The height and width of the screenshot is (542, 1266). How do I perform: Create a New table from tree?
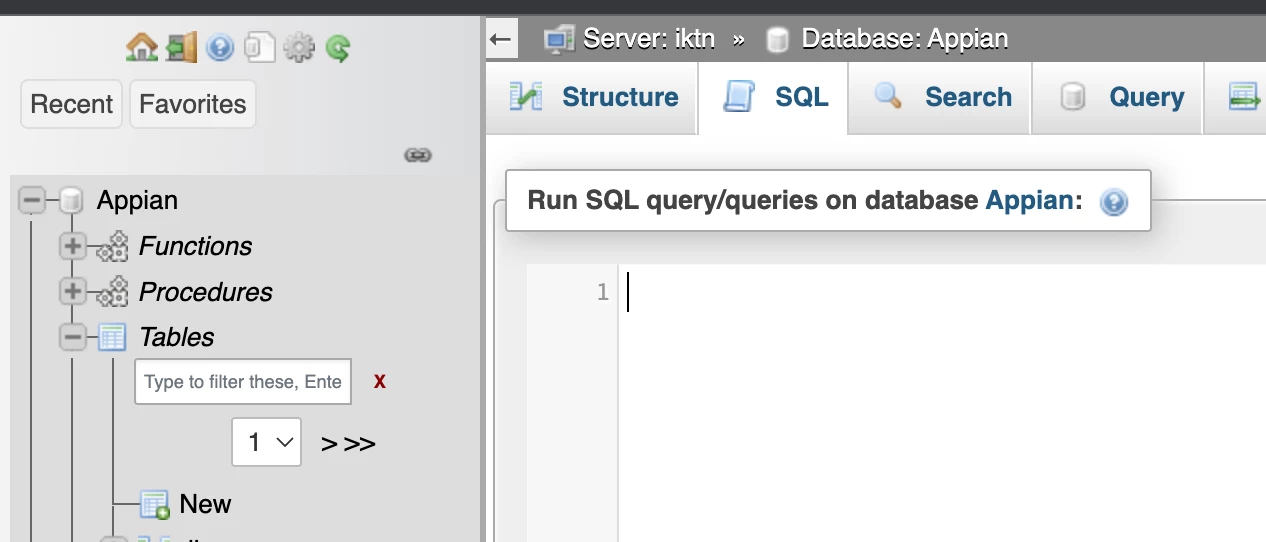click(205, 504)
